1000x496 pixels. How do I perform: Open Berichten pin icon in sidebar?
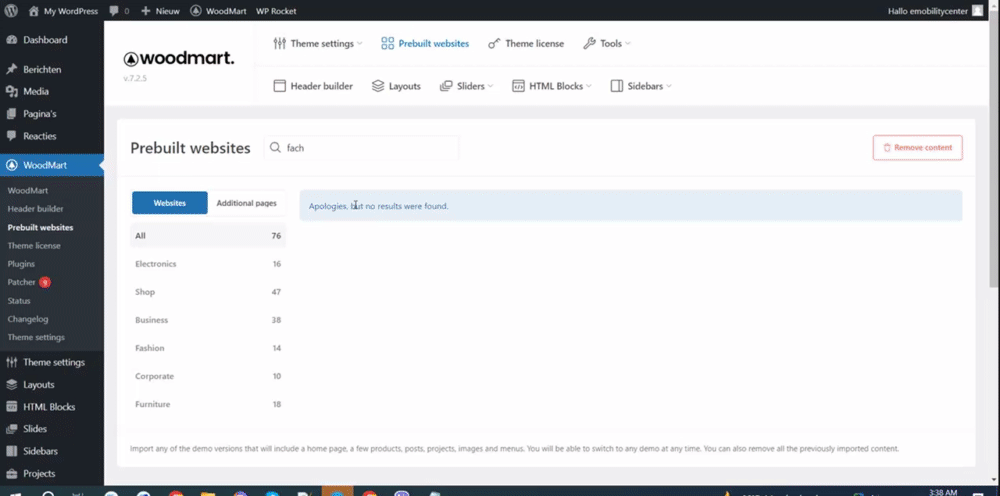pyautogui.click(x=11, y=69)
